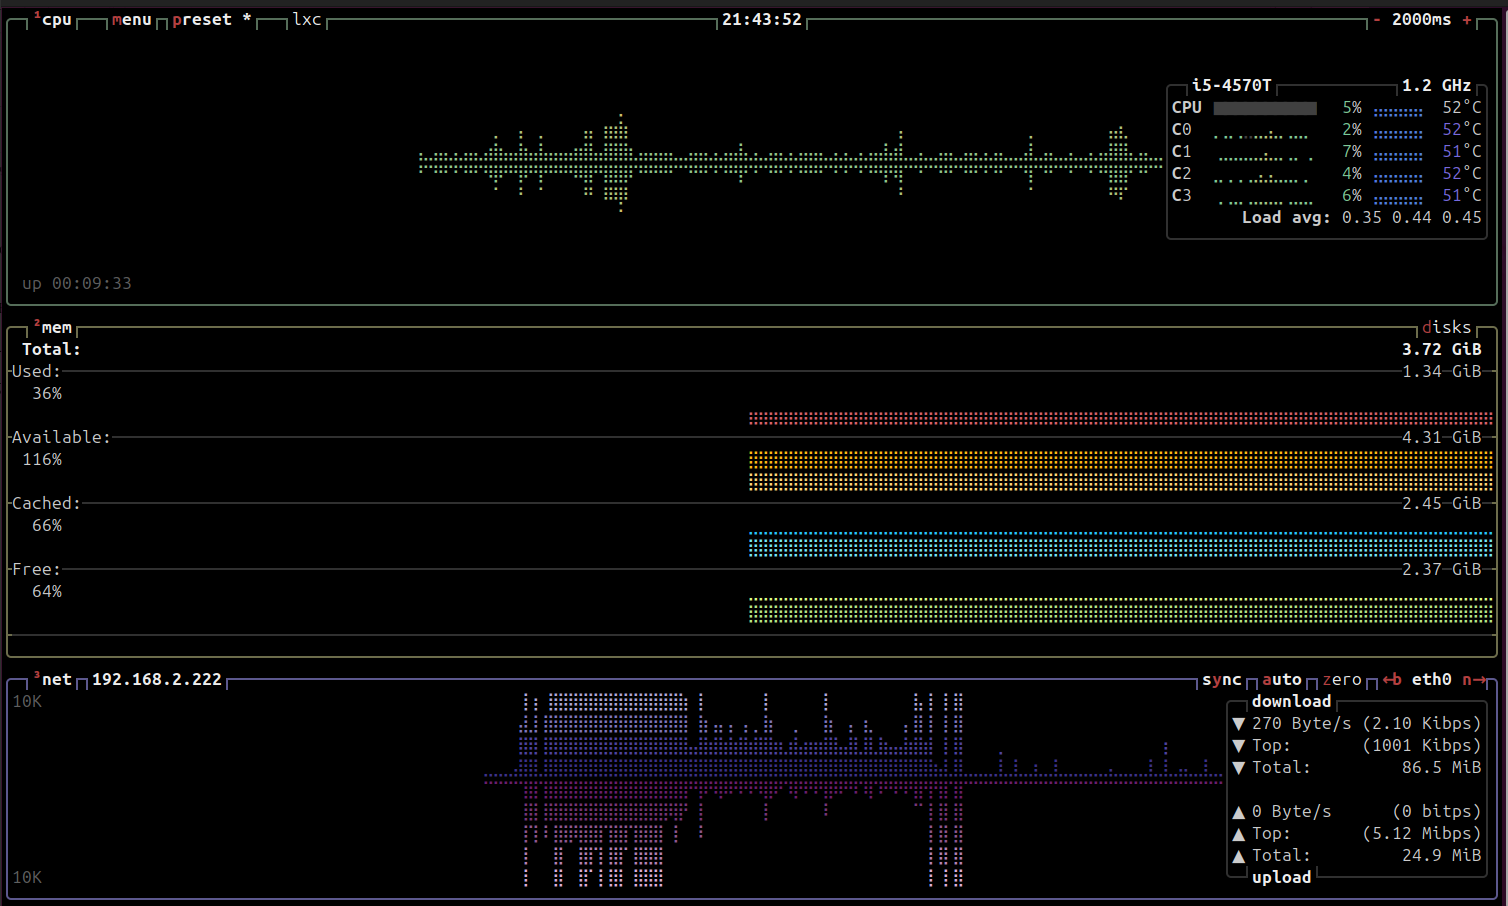Click the plus sign beside 2000ms
Viewport: 1508px width, 906px height.
(1467, 20)
